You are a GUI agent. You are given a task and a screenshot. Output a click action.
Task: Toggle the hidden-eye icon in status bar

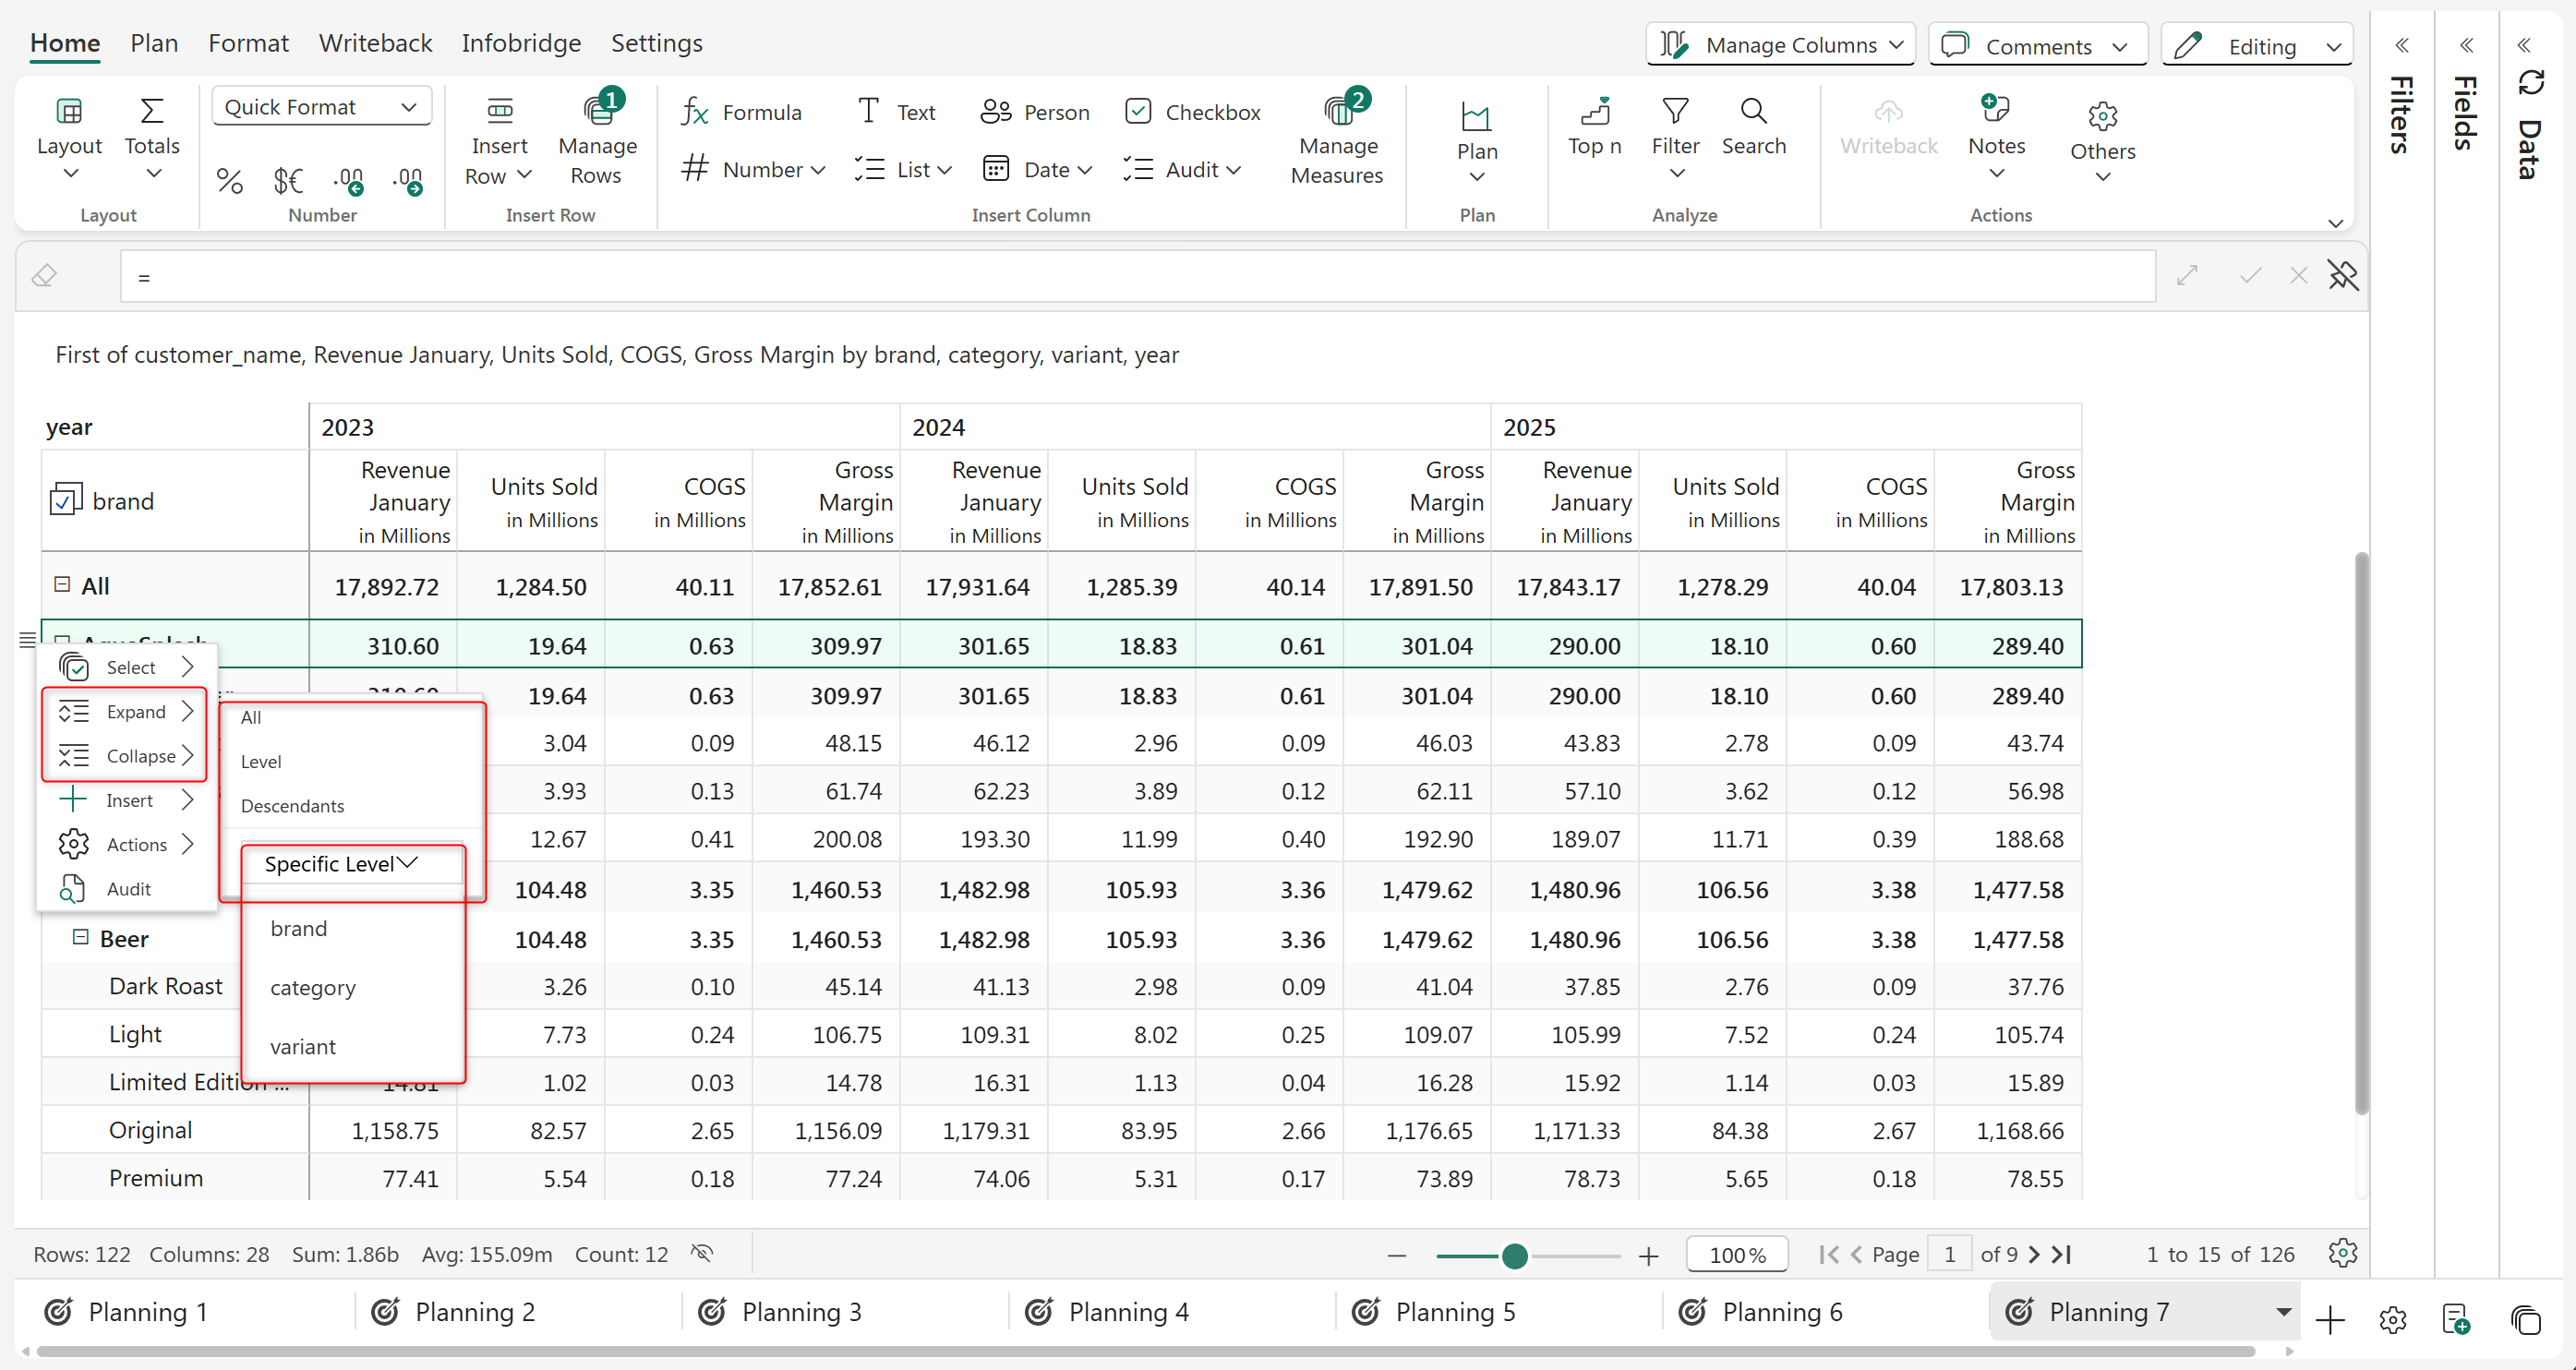pyautogui.click(x=702, y=1253)
